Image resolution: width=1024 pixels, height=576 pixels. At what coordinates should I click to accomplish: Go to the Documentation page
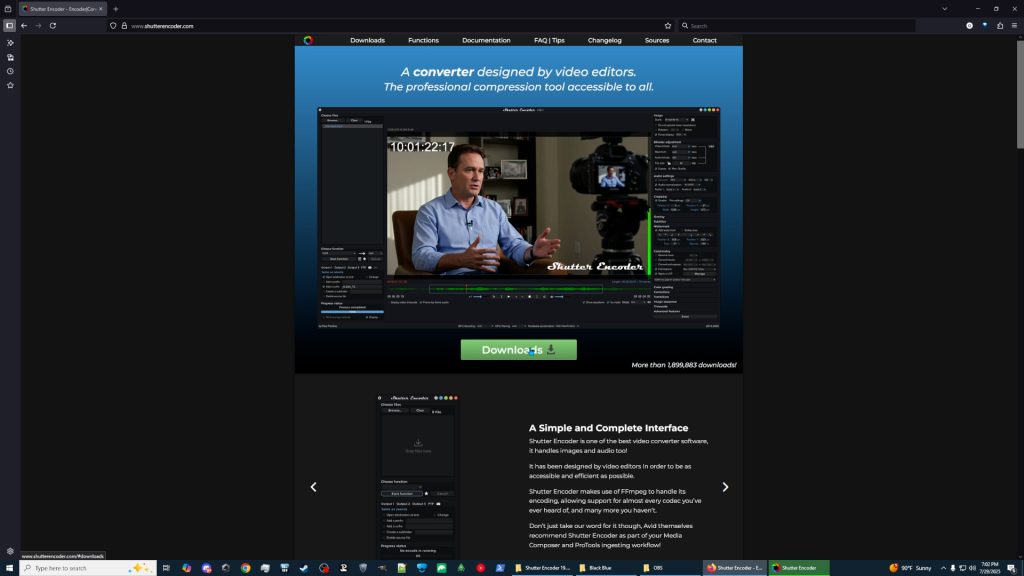click(486, 40)
